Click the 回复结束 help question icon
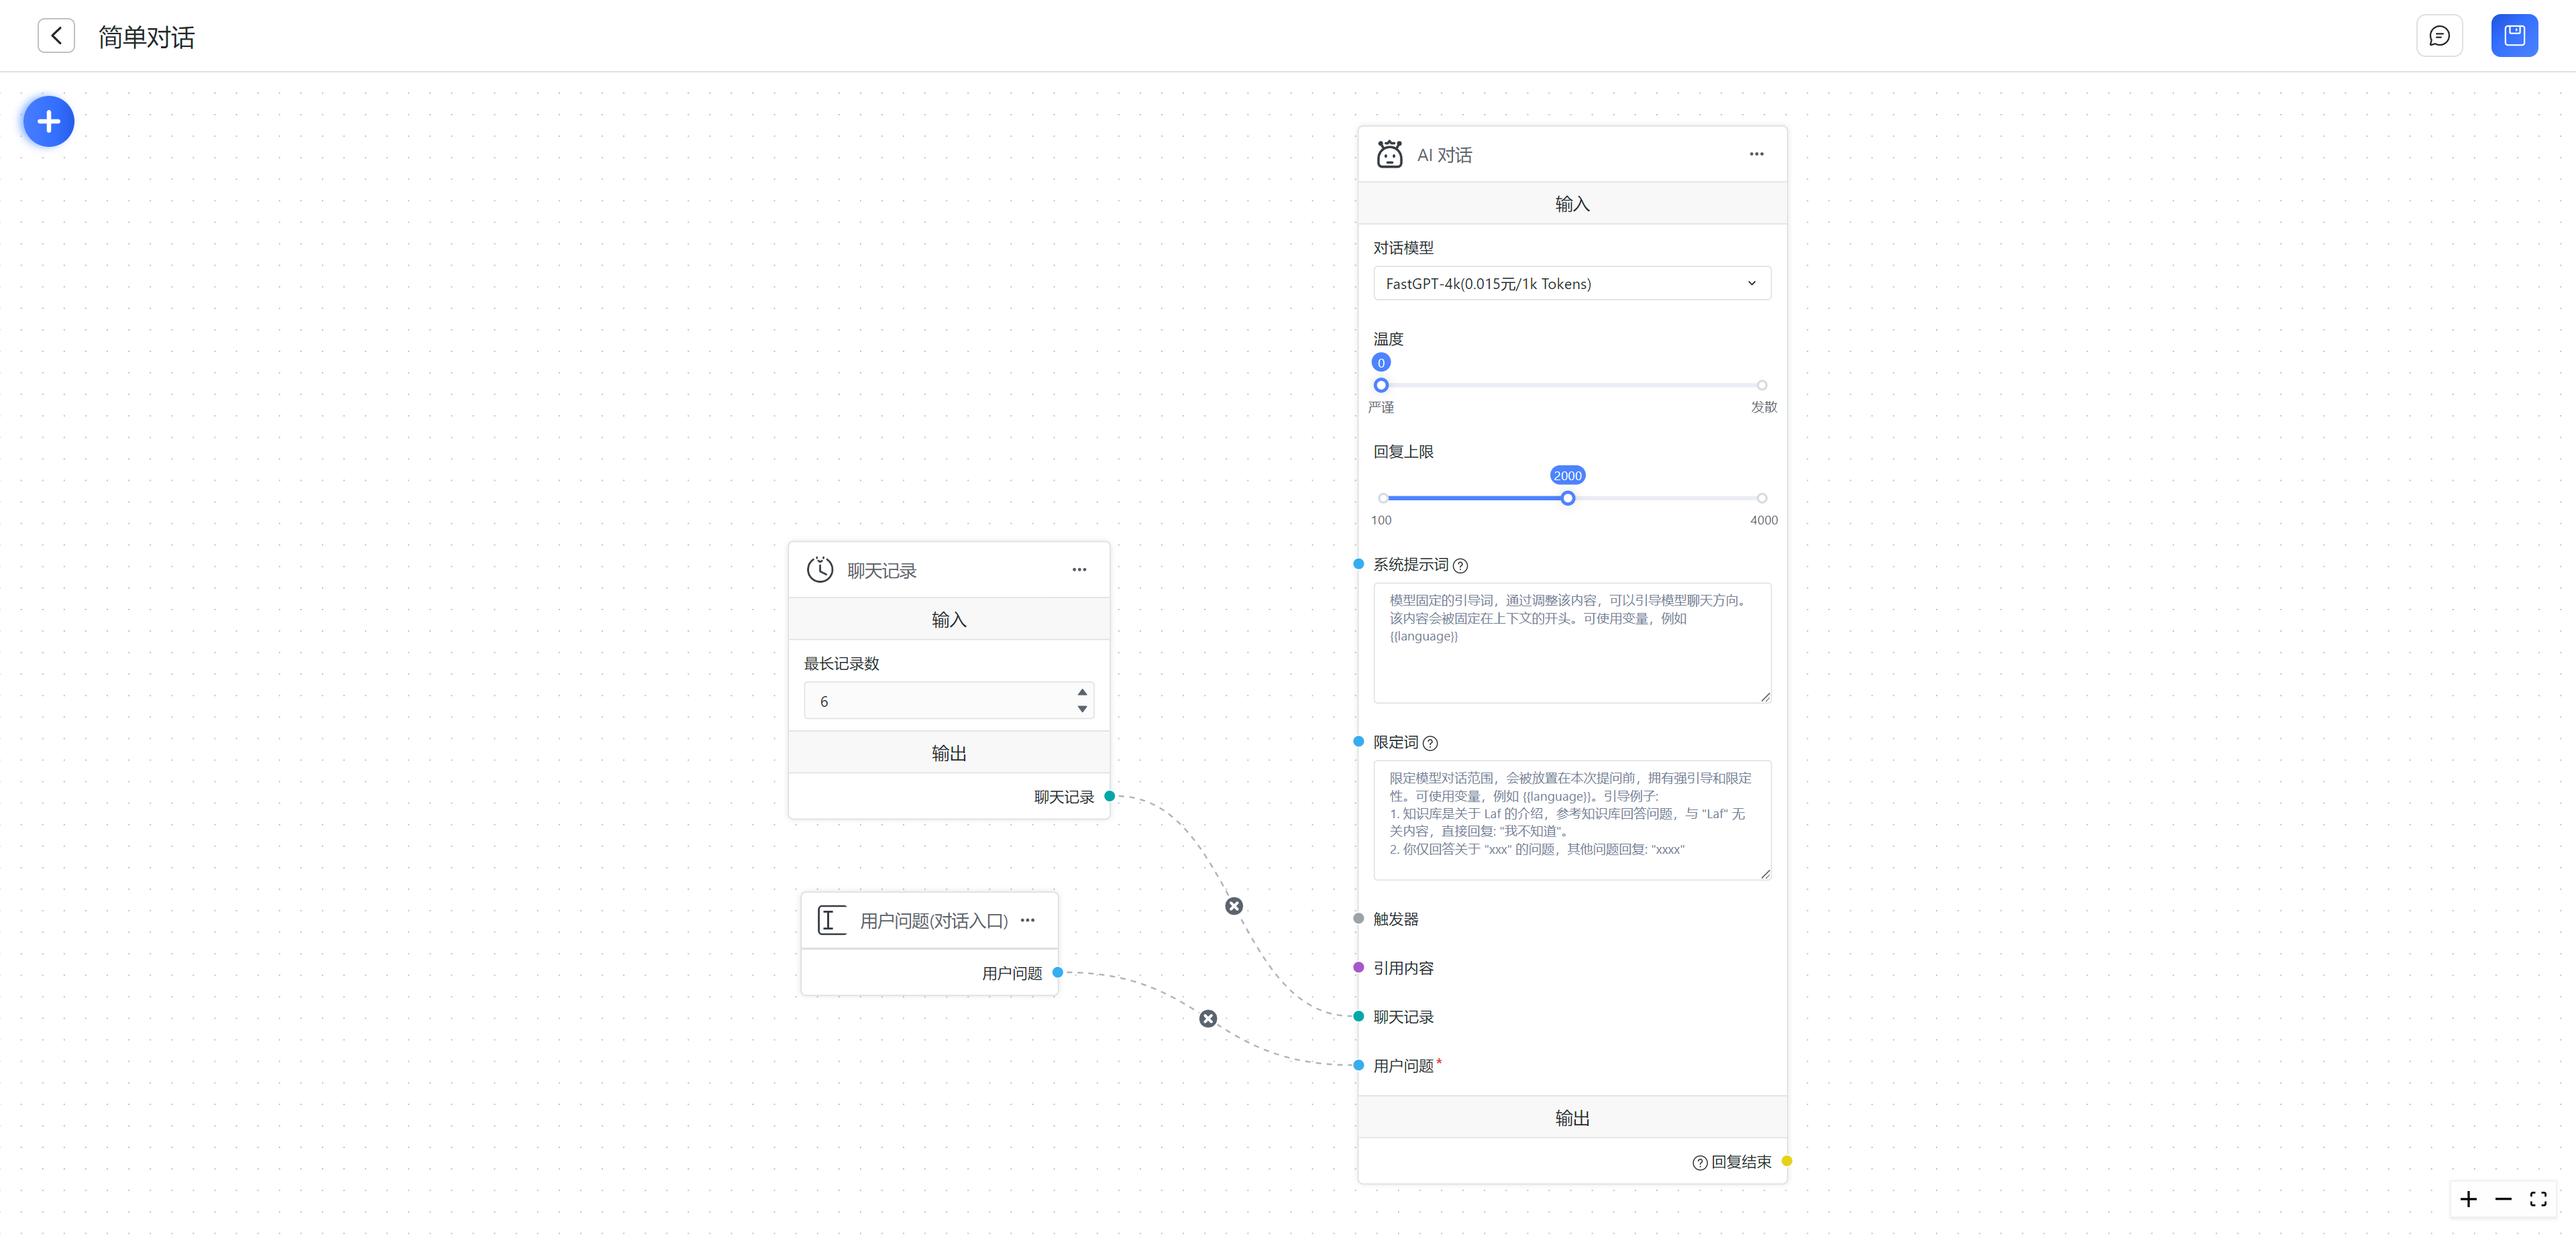Viewport: 2576px width, 1238px height. 1699,1162
